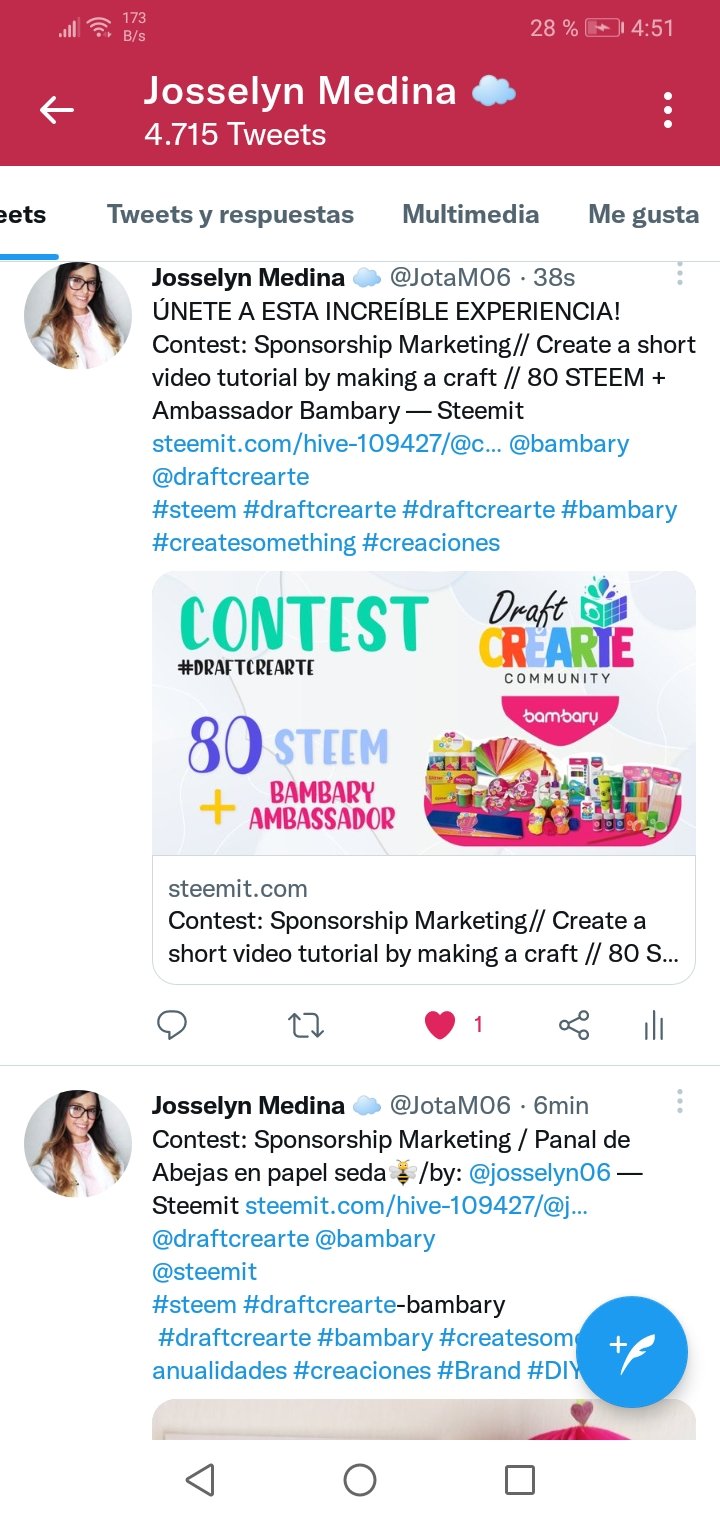Share the contest tweet via share icon

(x=574, y=1025)
